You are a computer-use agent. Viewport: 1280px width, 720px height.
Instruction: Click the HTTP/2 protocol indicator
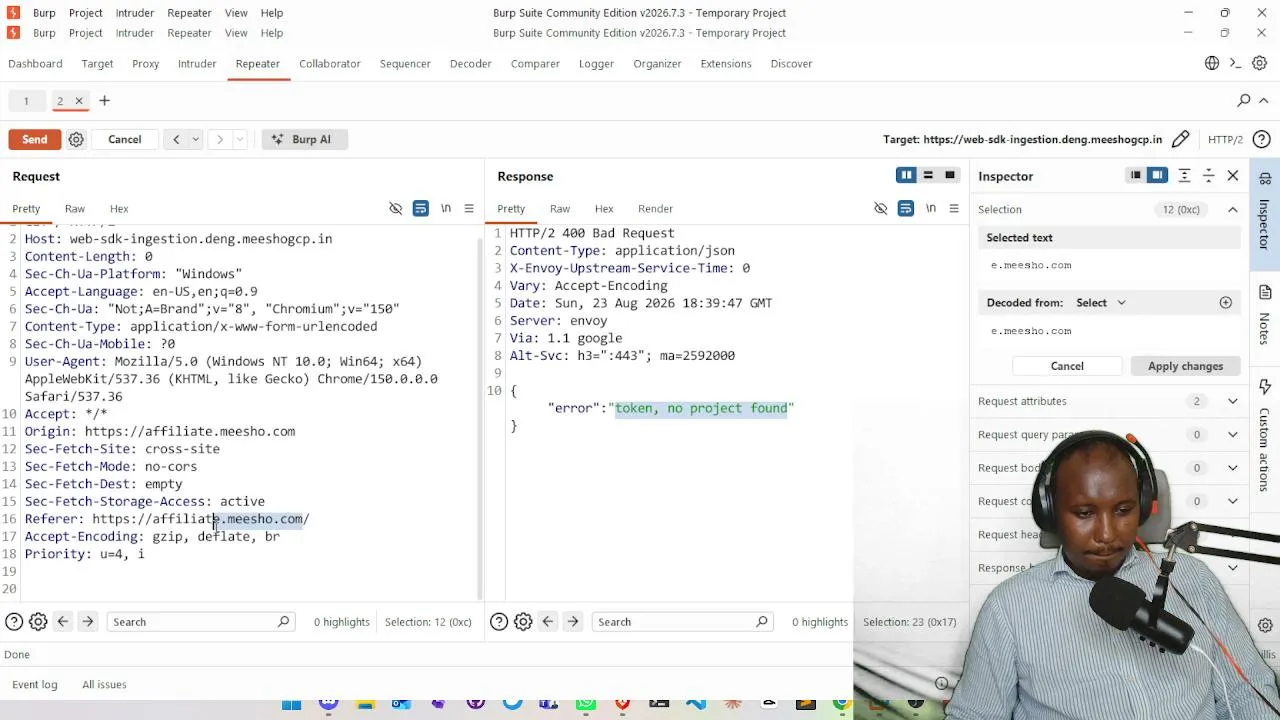[x=1225, y=139]
